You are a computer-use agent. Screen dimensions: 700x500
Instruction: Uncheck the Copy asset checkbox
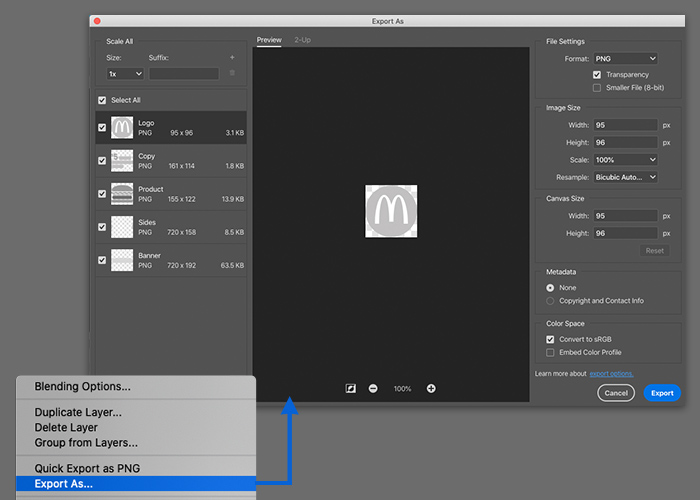point(102,161)
